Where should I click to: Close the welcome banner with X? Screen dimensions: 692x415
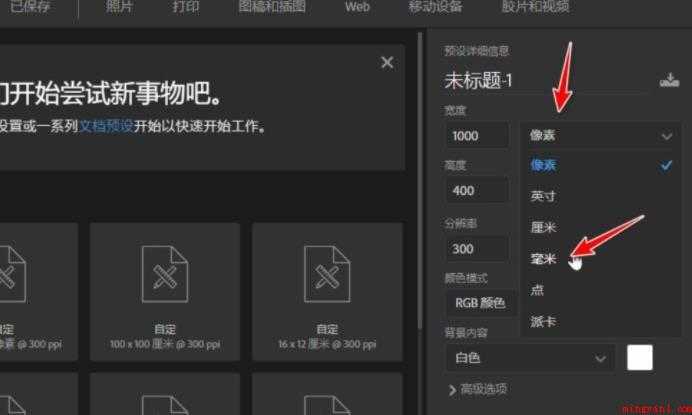(387, 63)
